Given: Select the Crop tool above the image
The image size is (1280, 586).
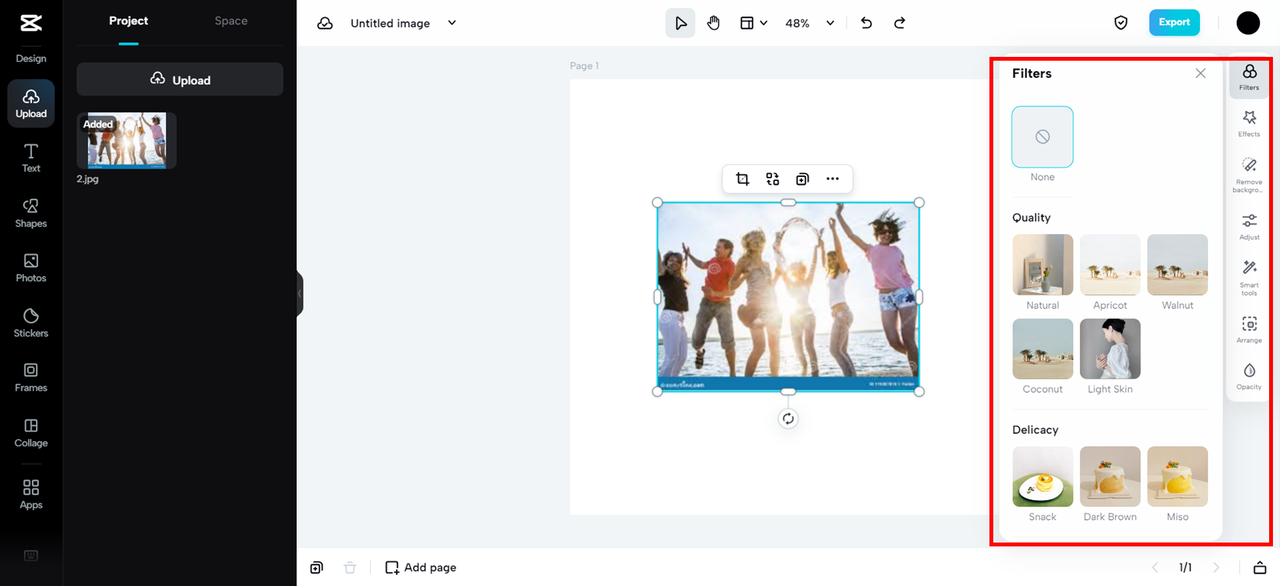Looking at the screenshot, I should pyautogui.click(x=742, y=178).
